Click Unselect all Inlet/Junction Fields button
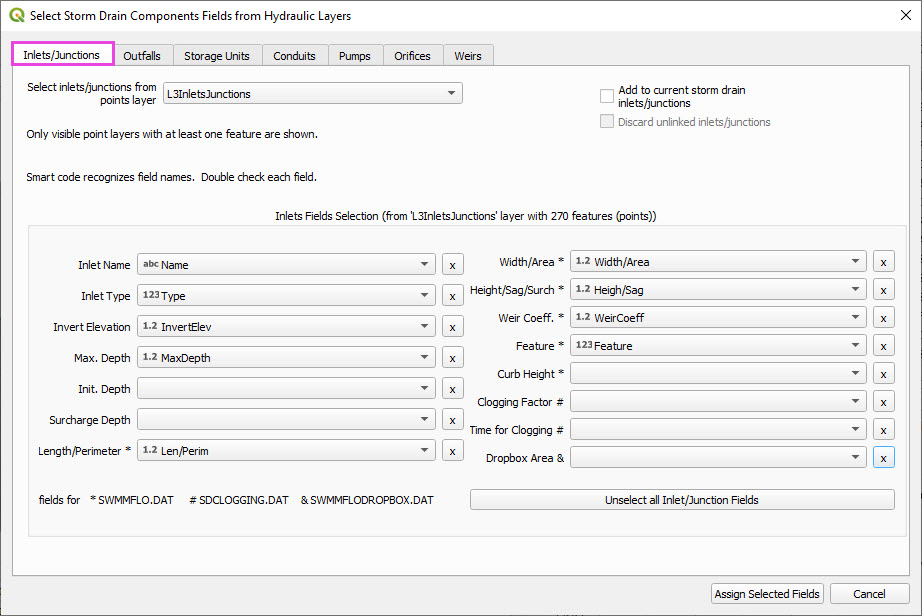Screen dimensions: 922x616 tap(682, 500)
